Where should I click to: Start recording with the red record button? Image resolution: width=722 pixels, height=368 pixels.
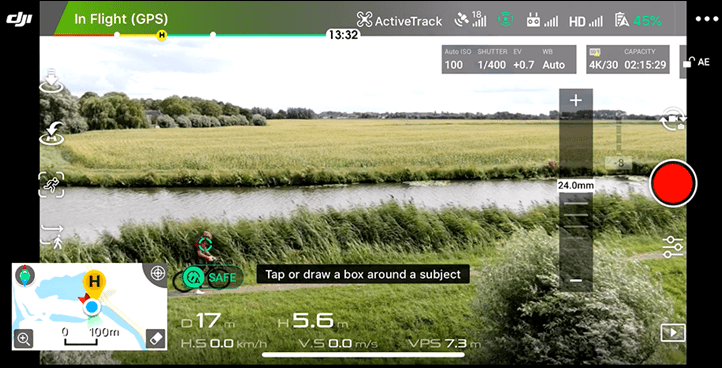pos(673,183)
